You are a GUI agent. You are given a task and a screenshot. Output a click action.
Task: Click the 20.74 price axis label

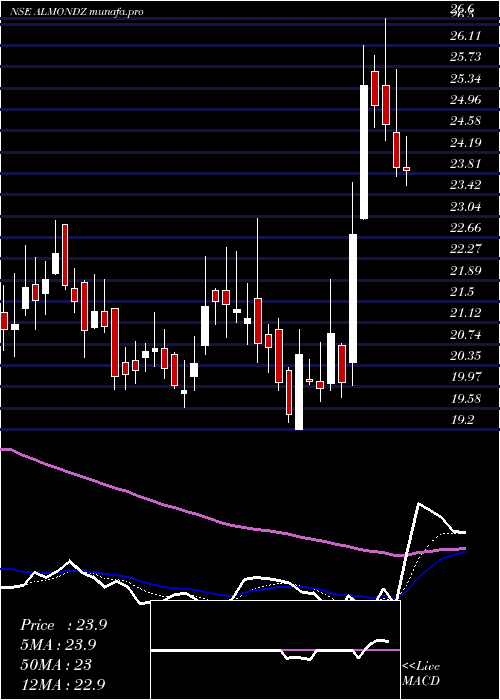[x=466, y=335]
